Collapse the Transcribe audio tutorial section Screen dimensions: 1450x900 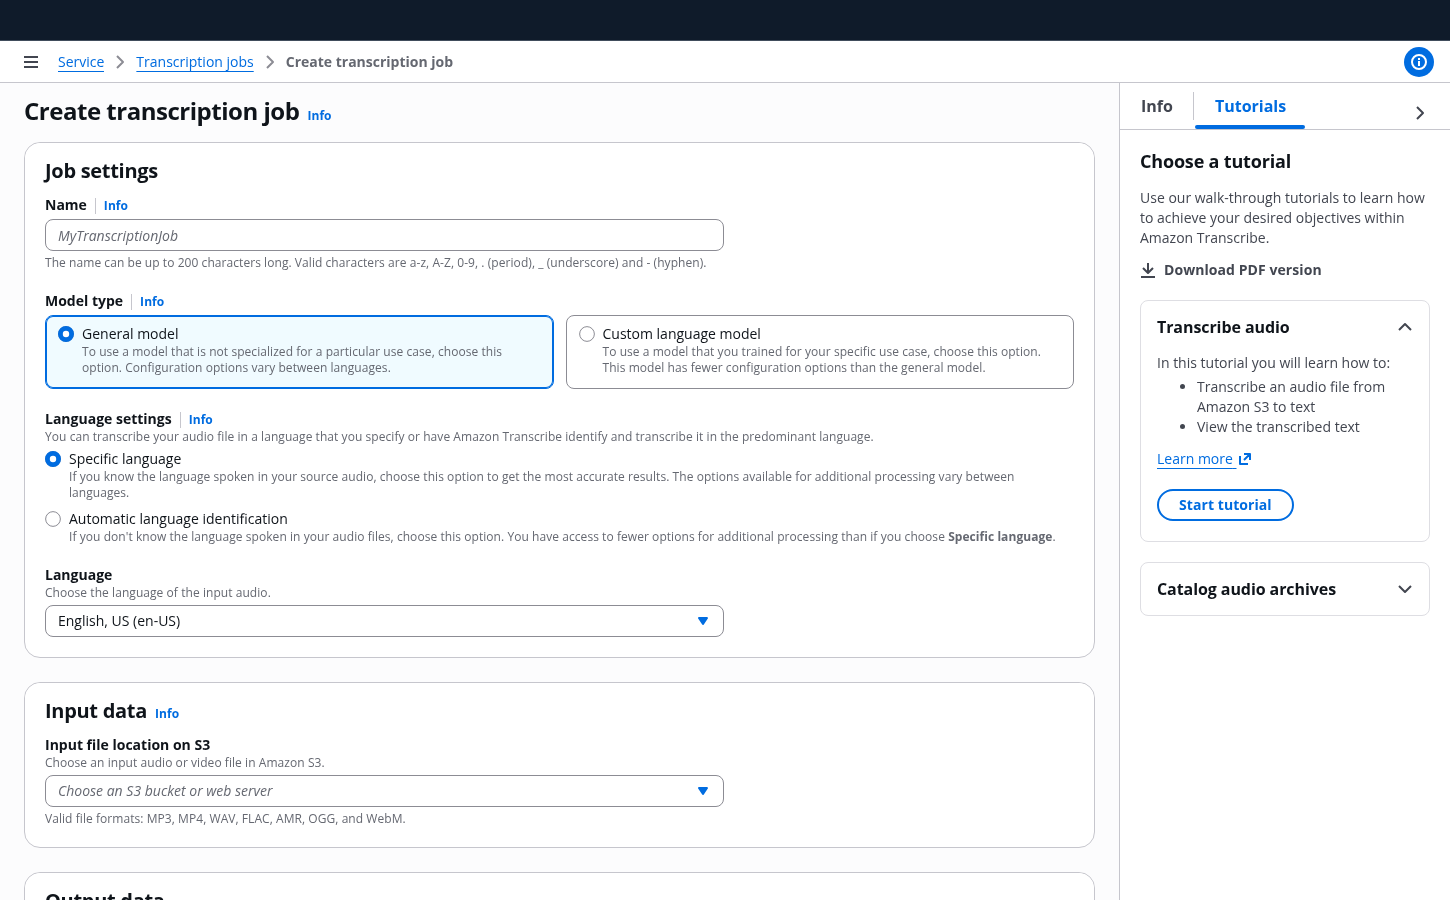[x=1404, y=327]
